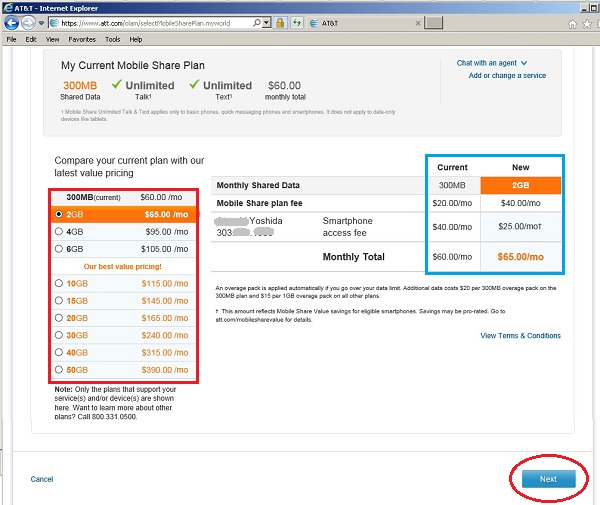The height and width of the screenshot is (505, 600).
Task: Click the orange 2GB new data cell
Action: [520, 185]
